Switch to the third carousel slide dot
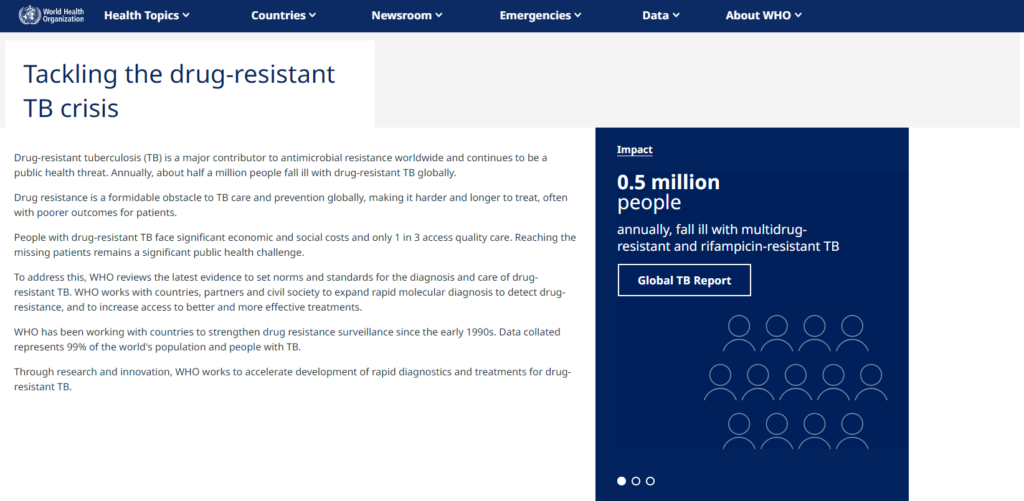The image size is (1024, 501). pos(650,481)
